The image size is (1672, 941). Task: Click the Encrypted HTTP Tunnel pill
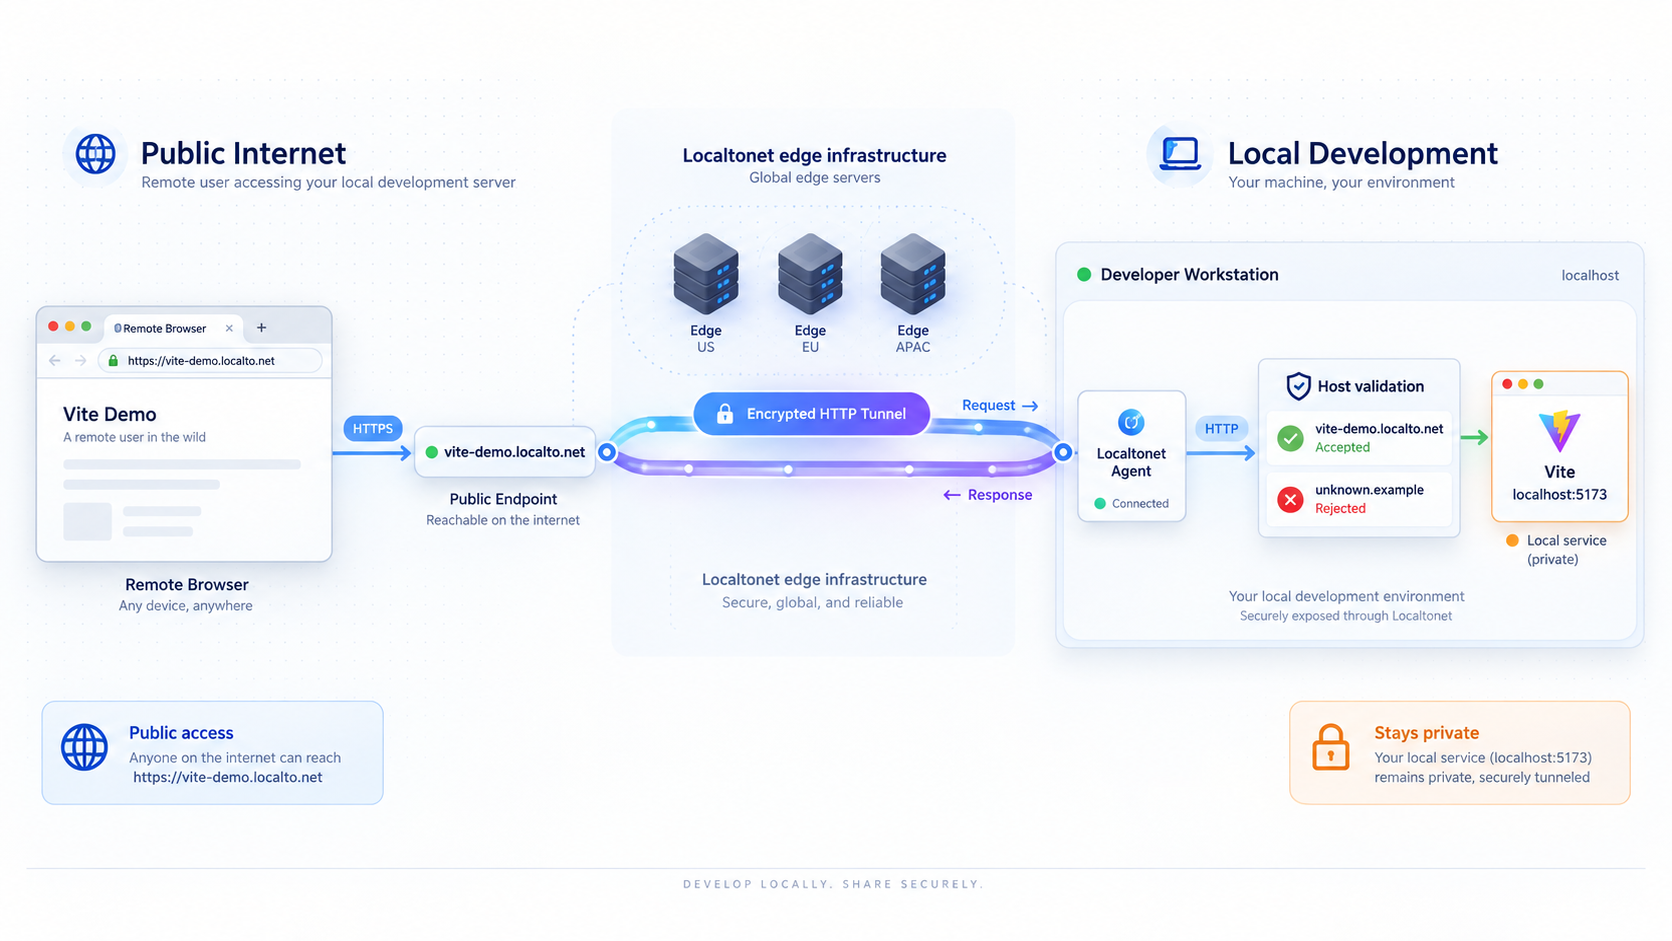point(812,413)
